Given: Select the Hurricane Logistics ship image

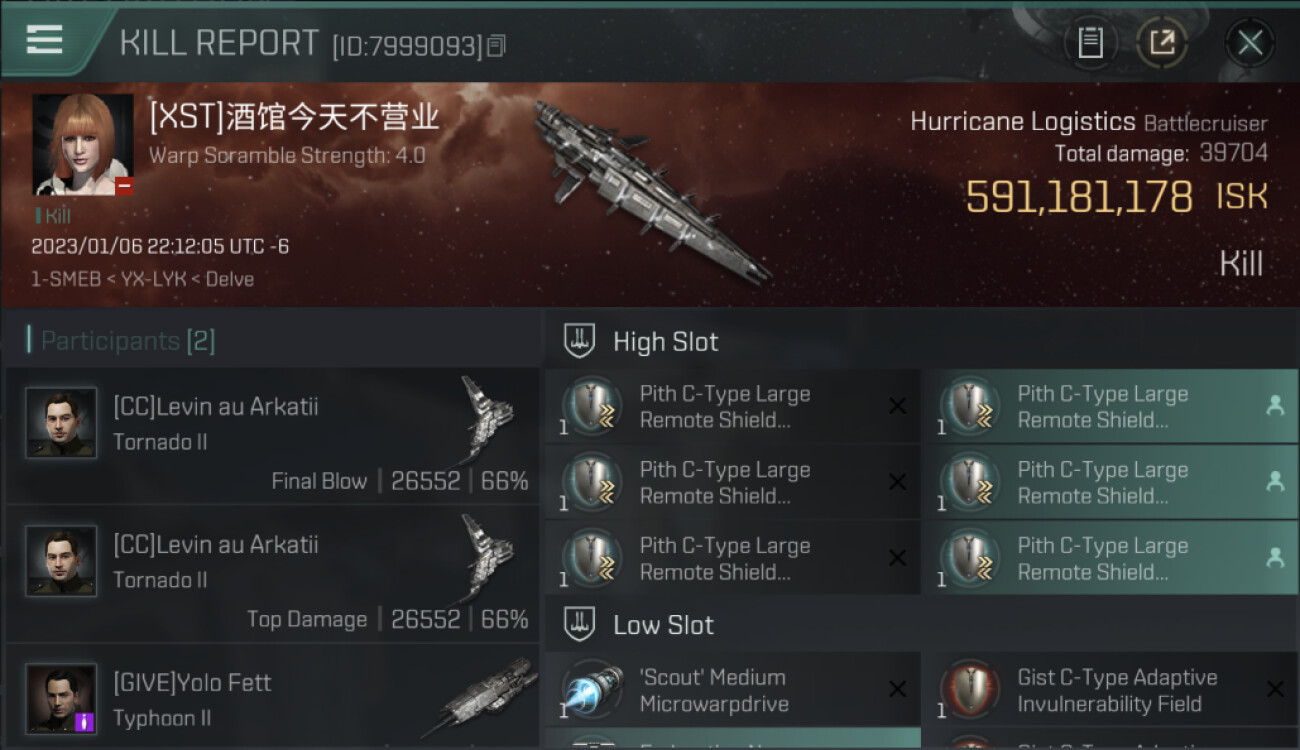Looking at the screenshot, I should click(650, 190).
